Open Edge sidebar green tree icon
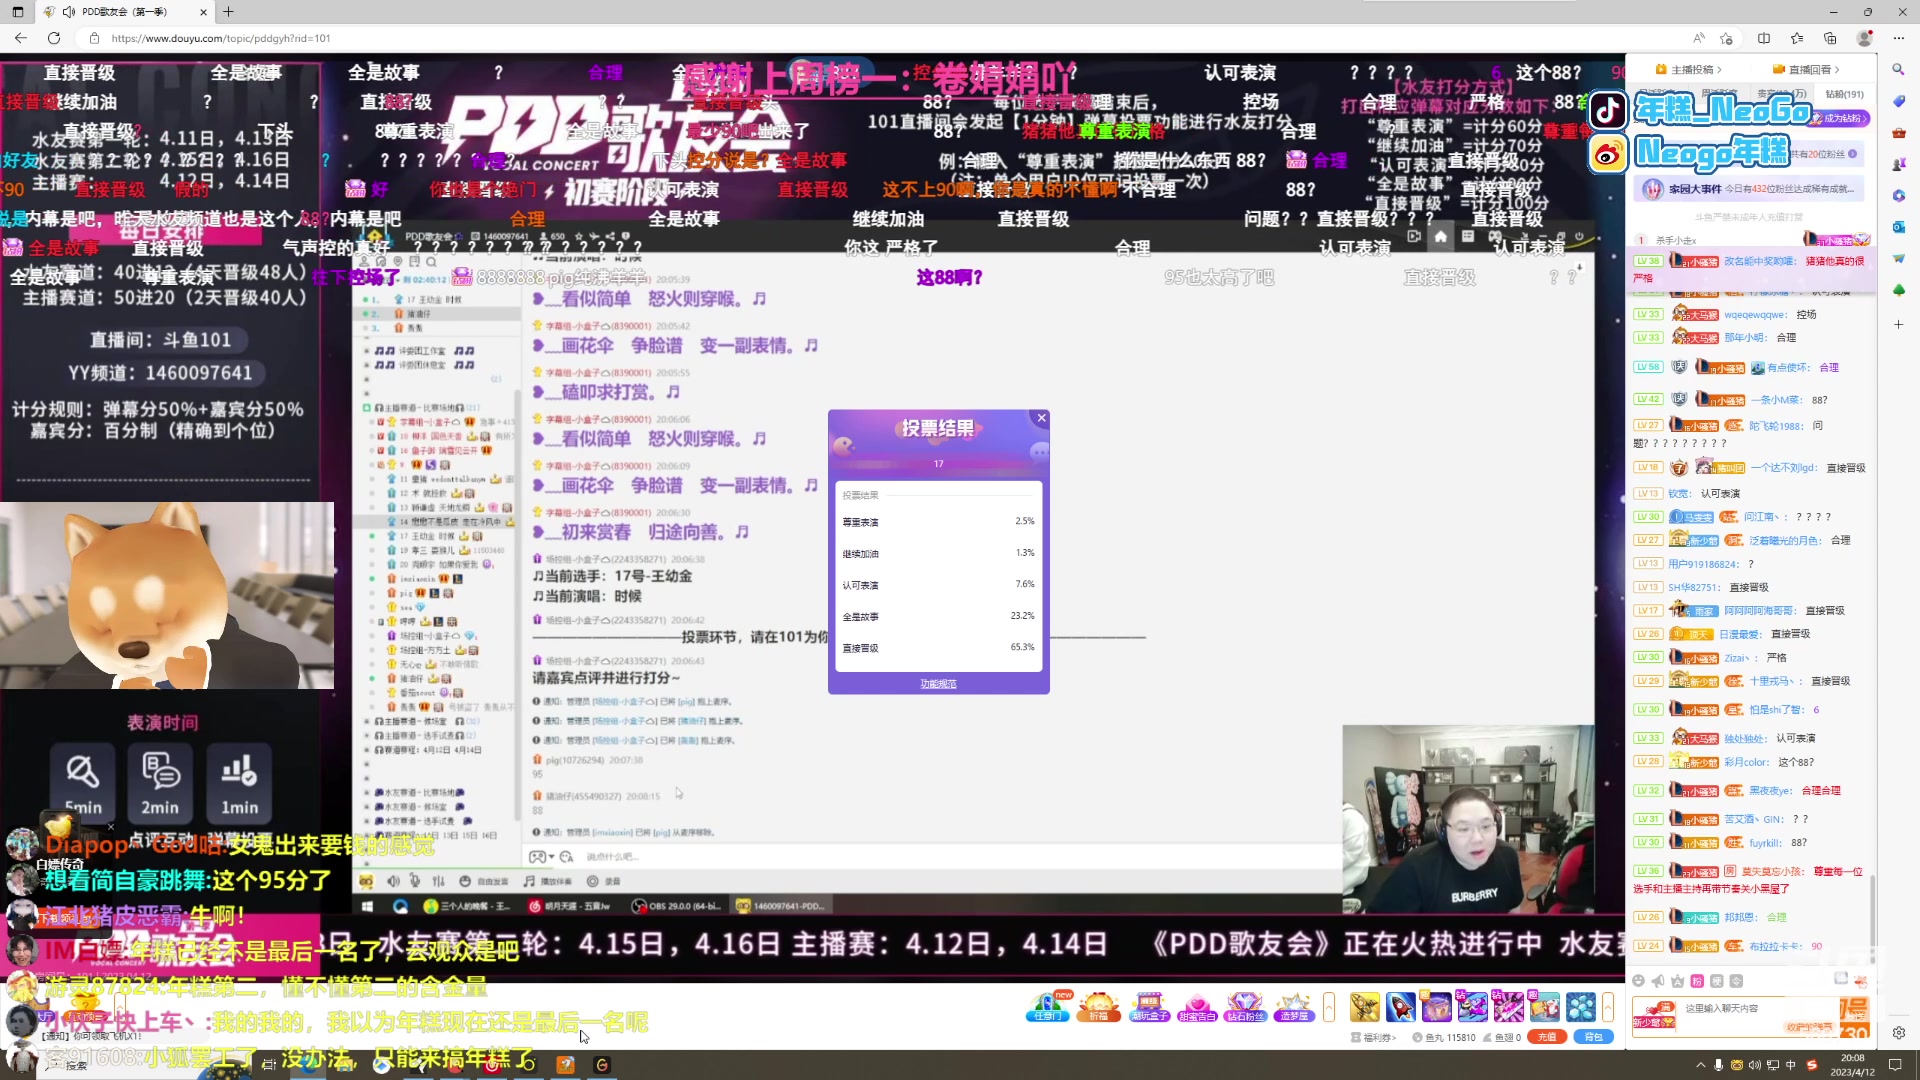The width and height of the screenshot is (1920, 1080). (x=1898, y=290)
